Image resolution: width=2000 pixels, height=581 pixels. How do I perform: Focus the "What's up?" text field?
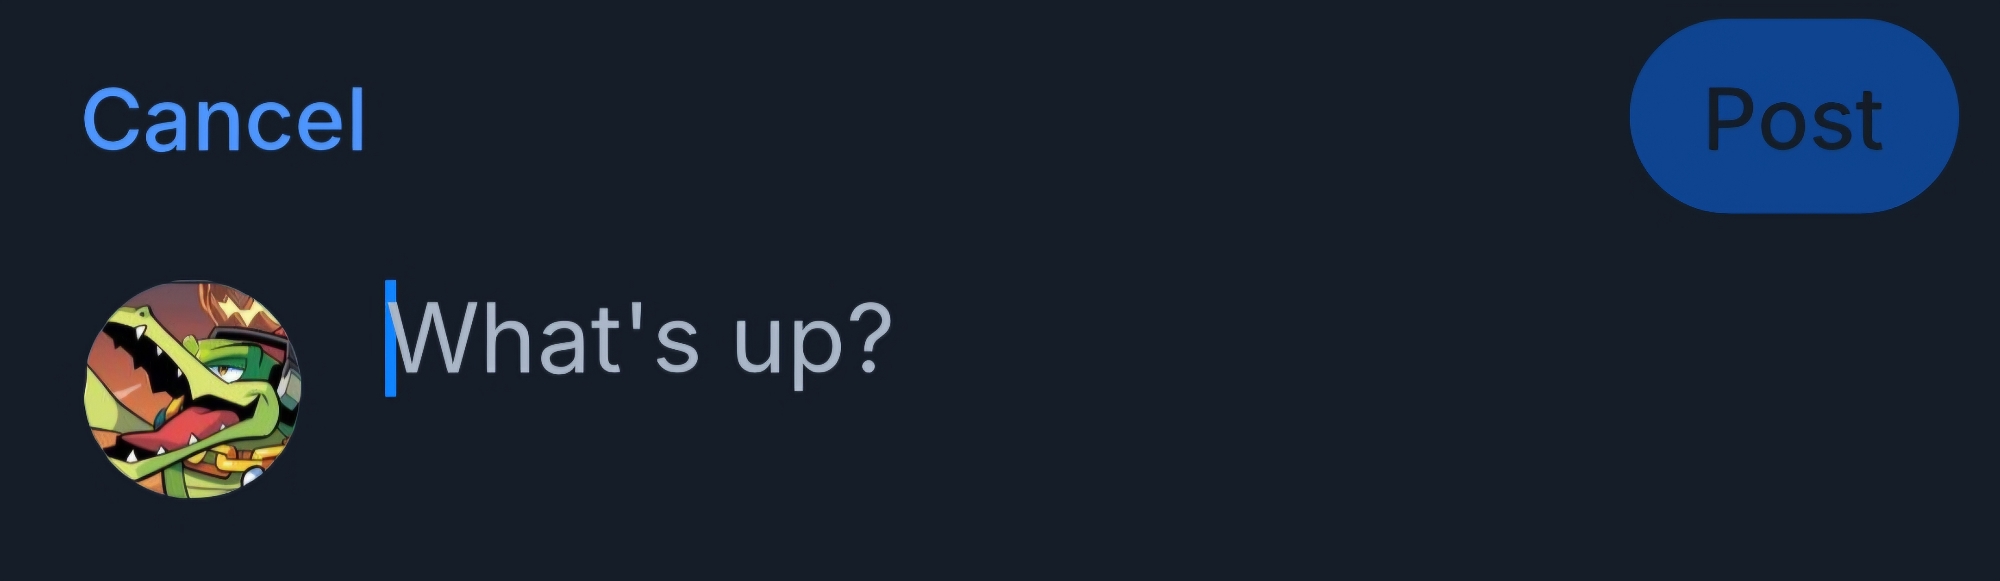click(640, 340)
